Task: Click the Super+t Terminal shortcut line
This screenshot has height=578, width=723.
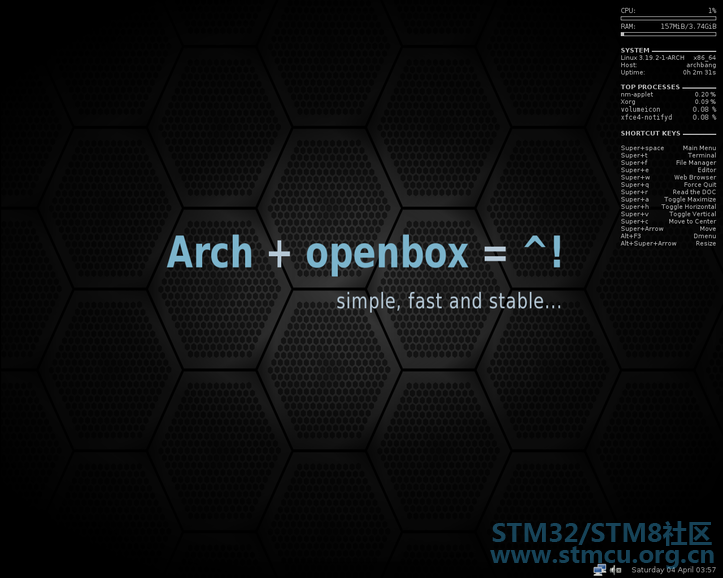Action: click(x=668, y=155)
